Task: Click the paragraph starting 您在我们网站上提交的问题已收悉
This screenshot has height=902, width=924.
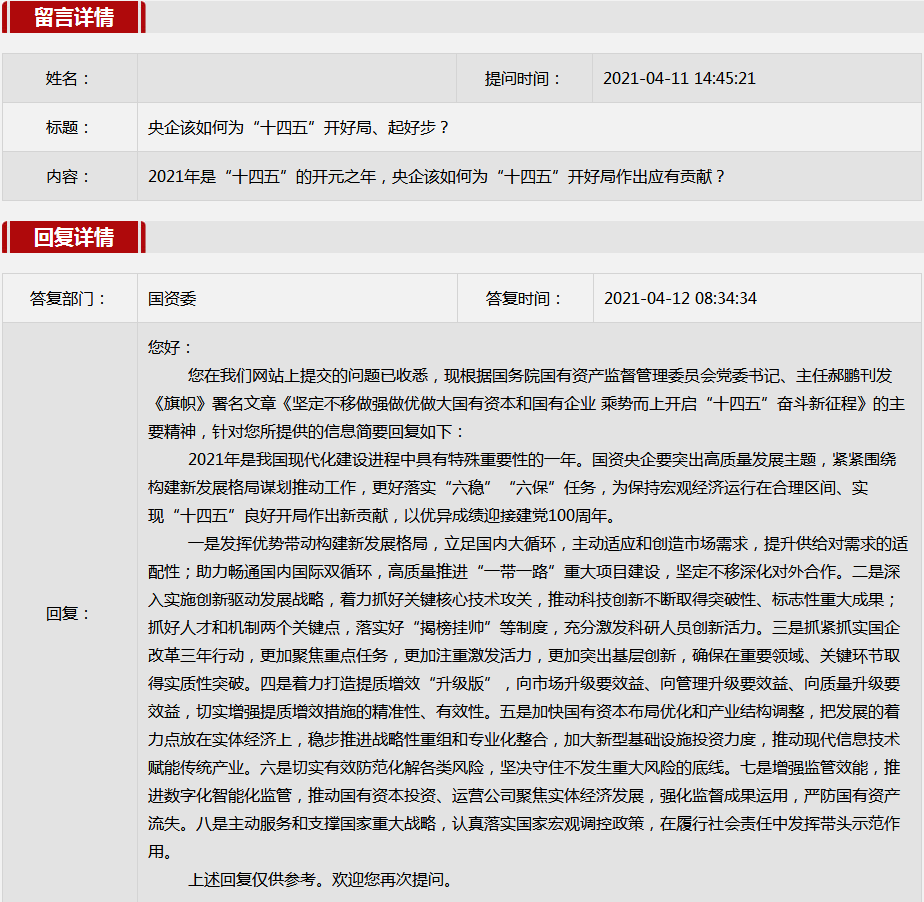Action: (x=526, y=404)
